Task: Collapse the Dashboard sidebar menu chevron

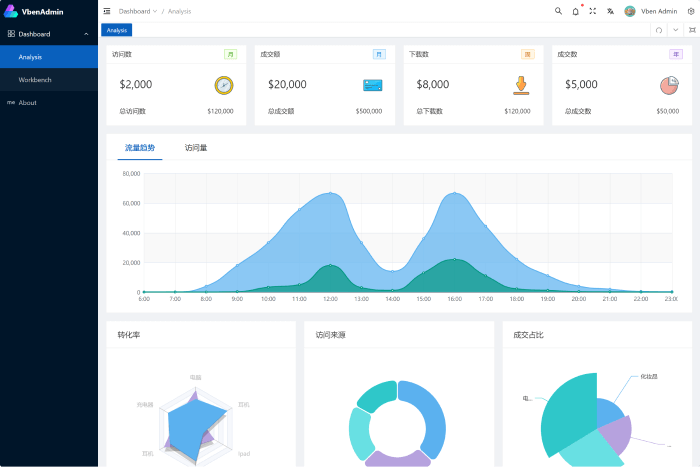Action: [x=86, y=34]
